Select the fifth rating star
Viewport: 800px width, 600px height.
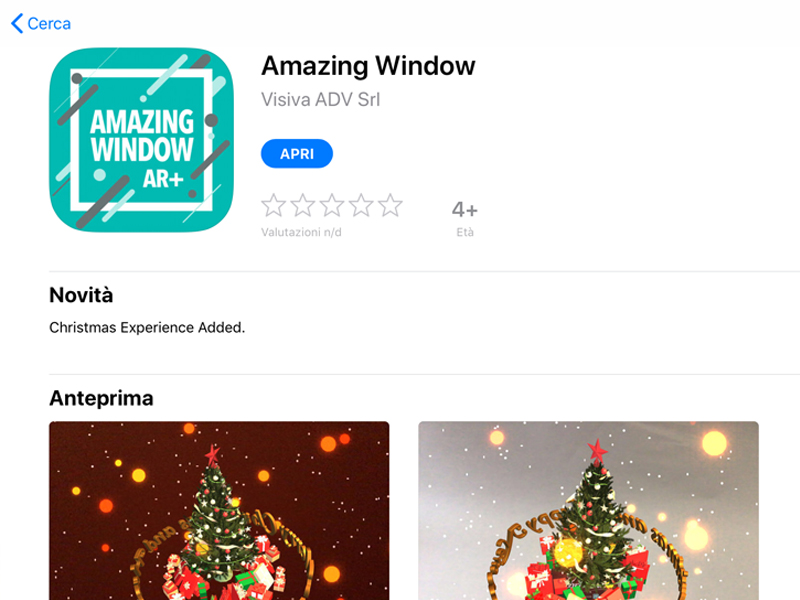390,205
